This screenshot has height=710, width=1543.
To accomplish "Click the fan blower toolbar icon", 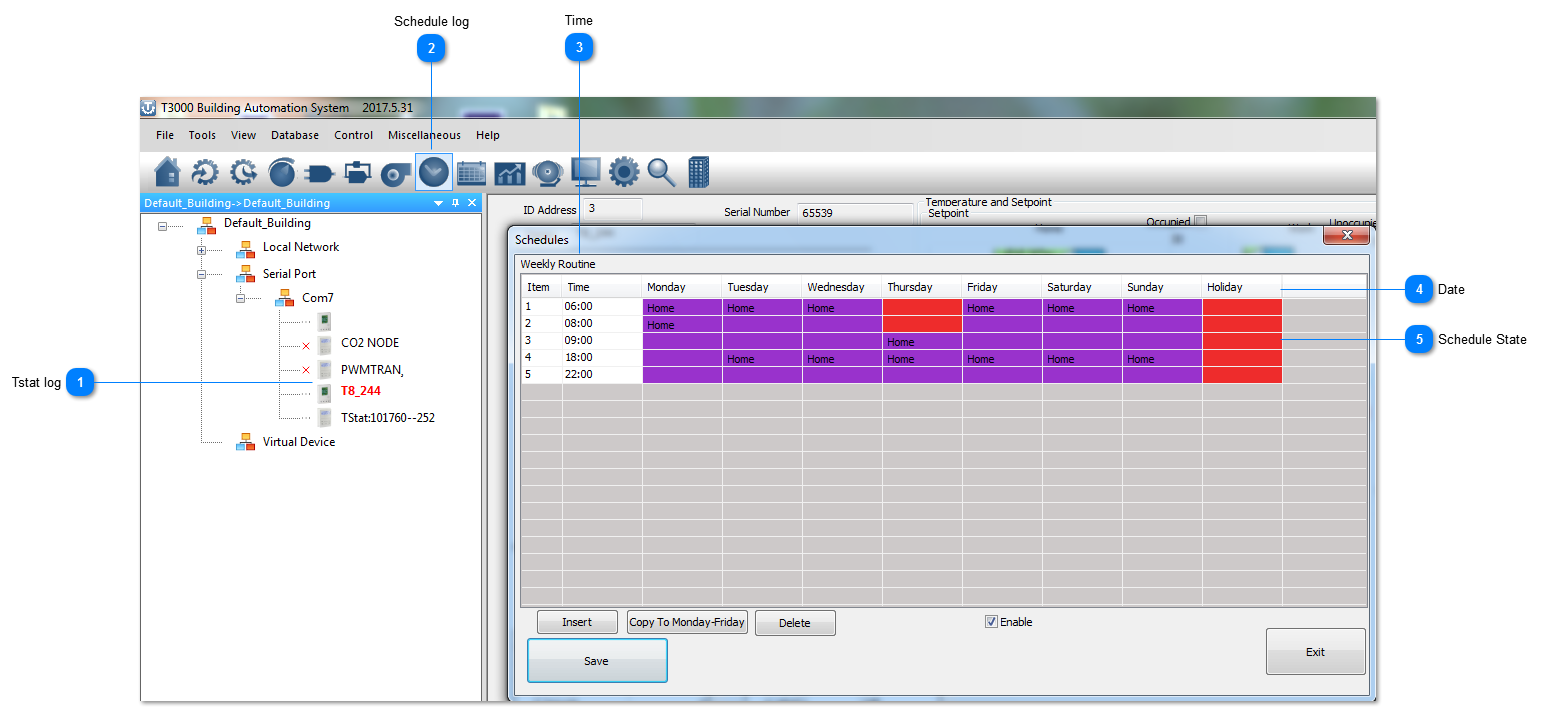I will point(395,175).
